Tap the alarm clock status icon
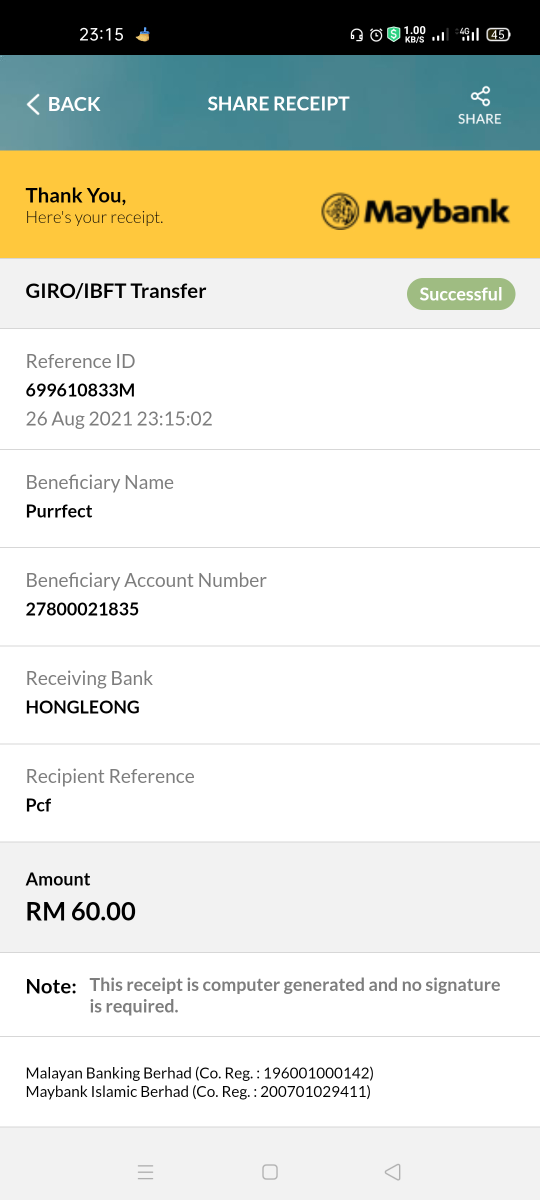This screenshot has width=540, height=1200. tap(376, 35)
